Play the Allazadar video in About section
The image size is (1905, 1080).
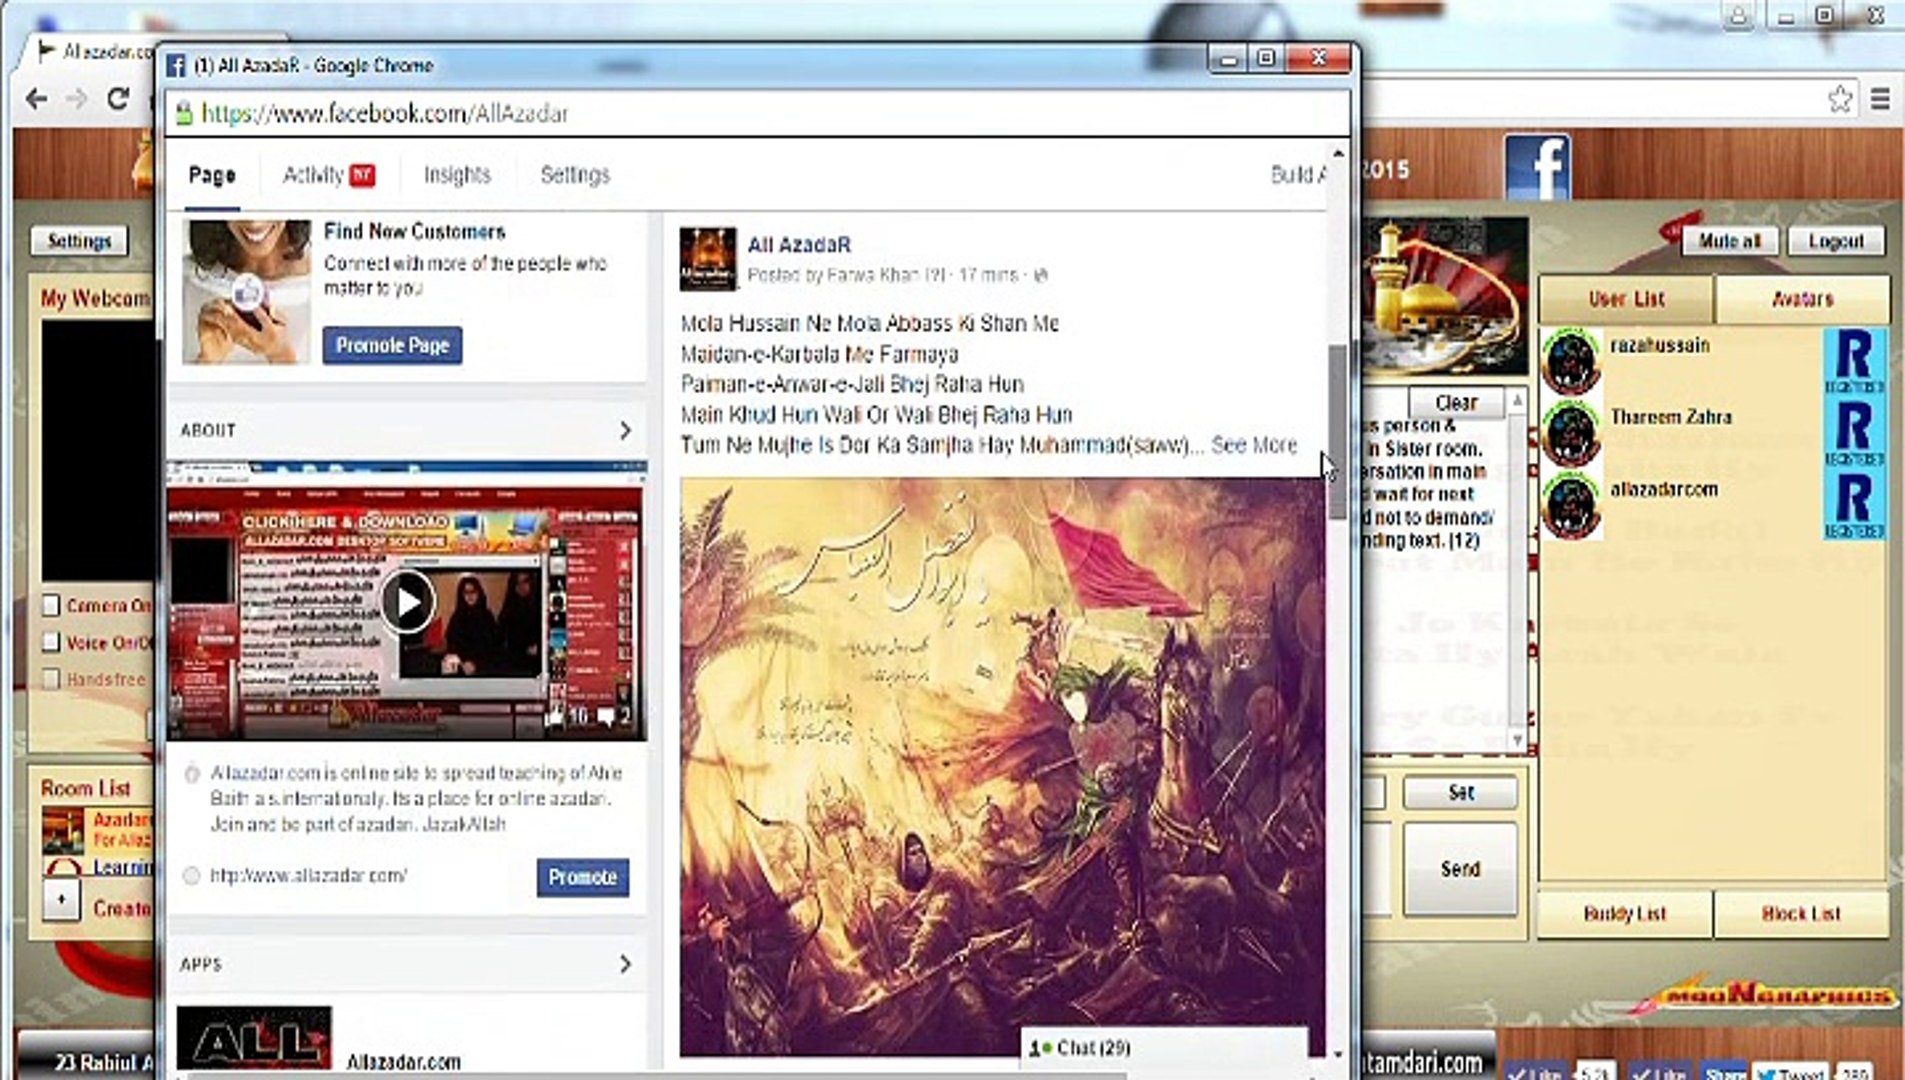coord(407,602)
